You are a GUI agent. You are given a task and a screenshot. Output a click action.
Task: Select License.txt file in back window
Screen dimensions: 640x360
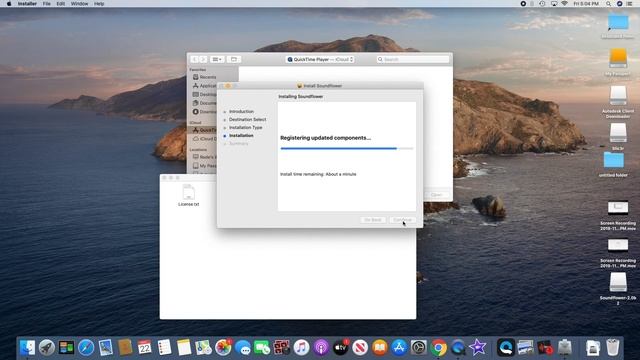click(x=189, y=195)
